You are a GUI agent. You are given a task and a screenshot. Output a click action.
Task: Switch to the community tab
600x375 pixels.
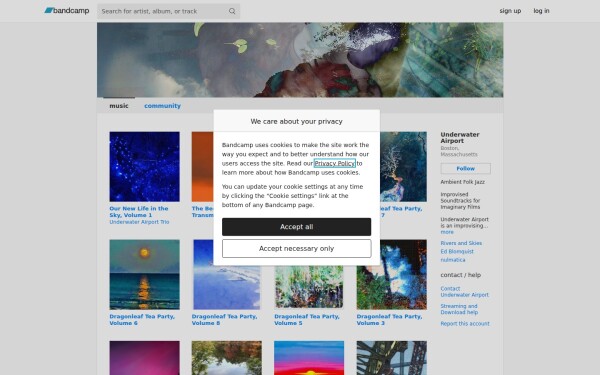tap(162, 106)
